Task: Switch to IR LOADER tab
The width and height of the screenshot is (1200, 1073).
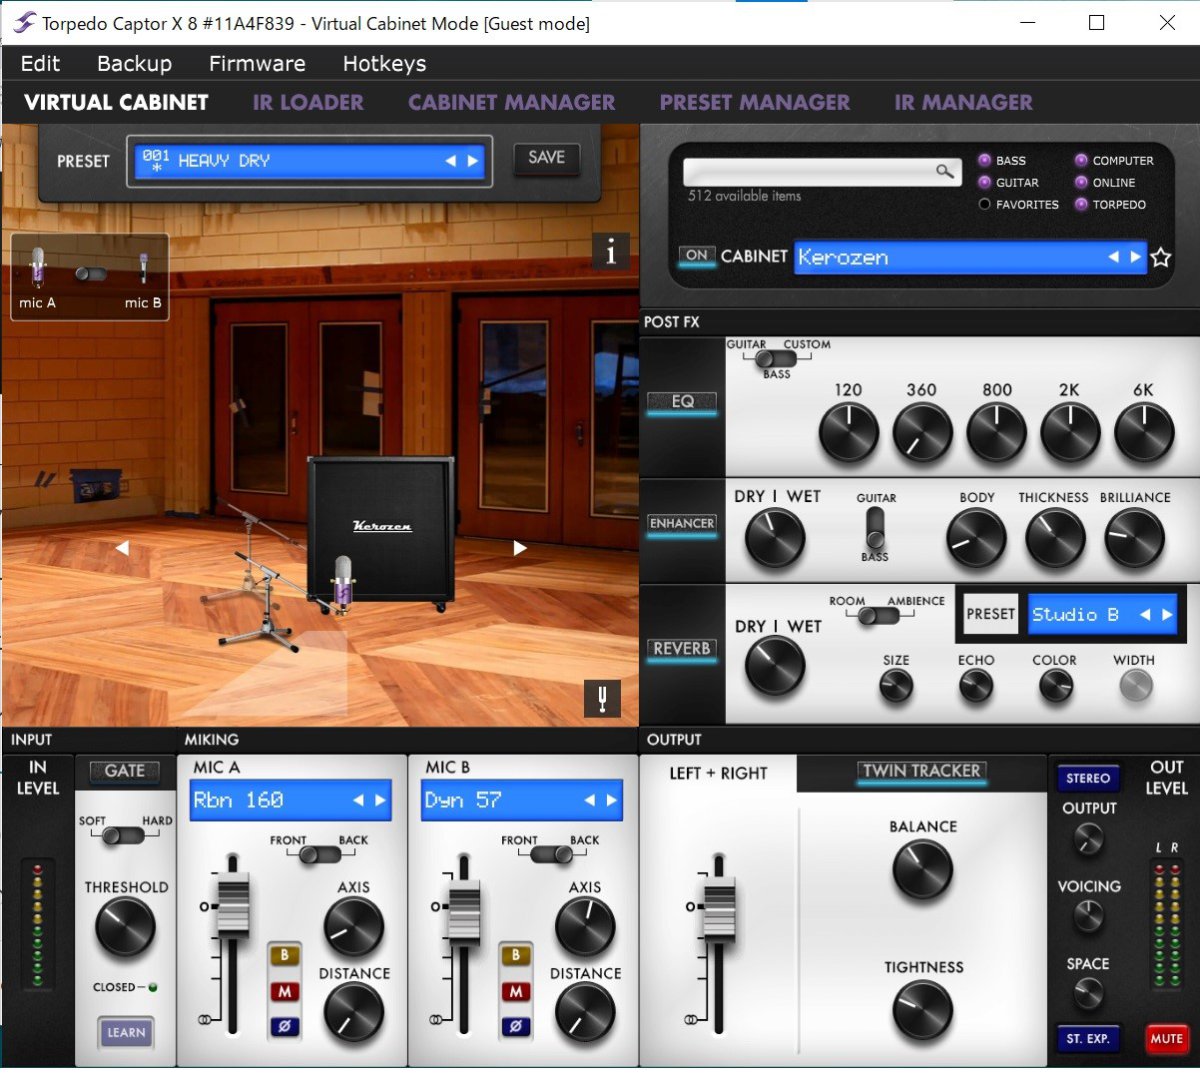Action: click(308, 102)
